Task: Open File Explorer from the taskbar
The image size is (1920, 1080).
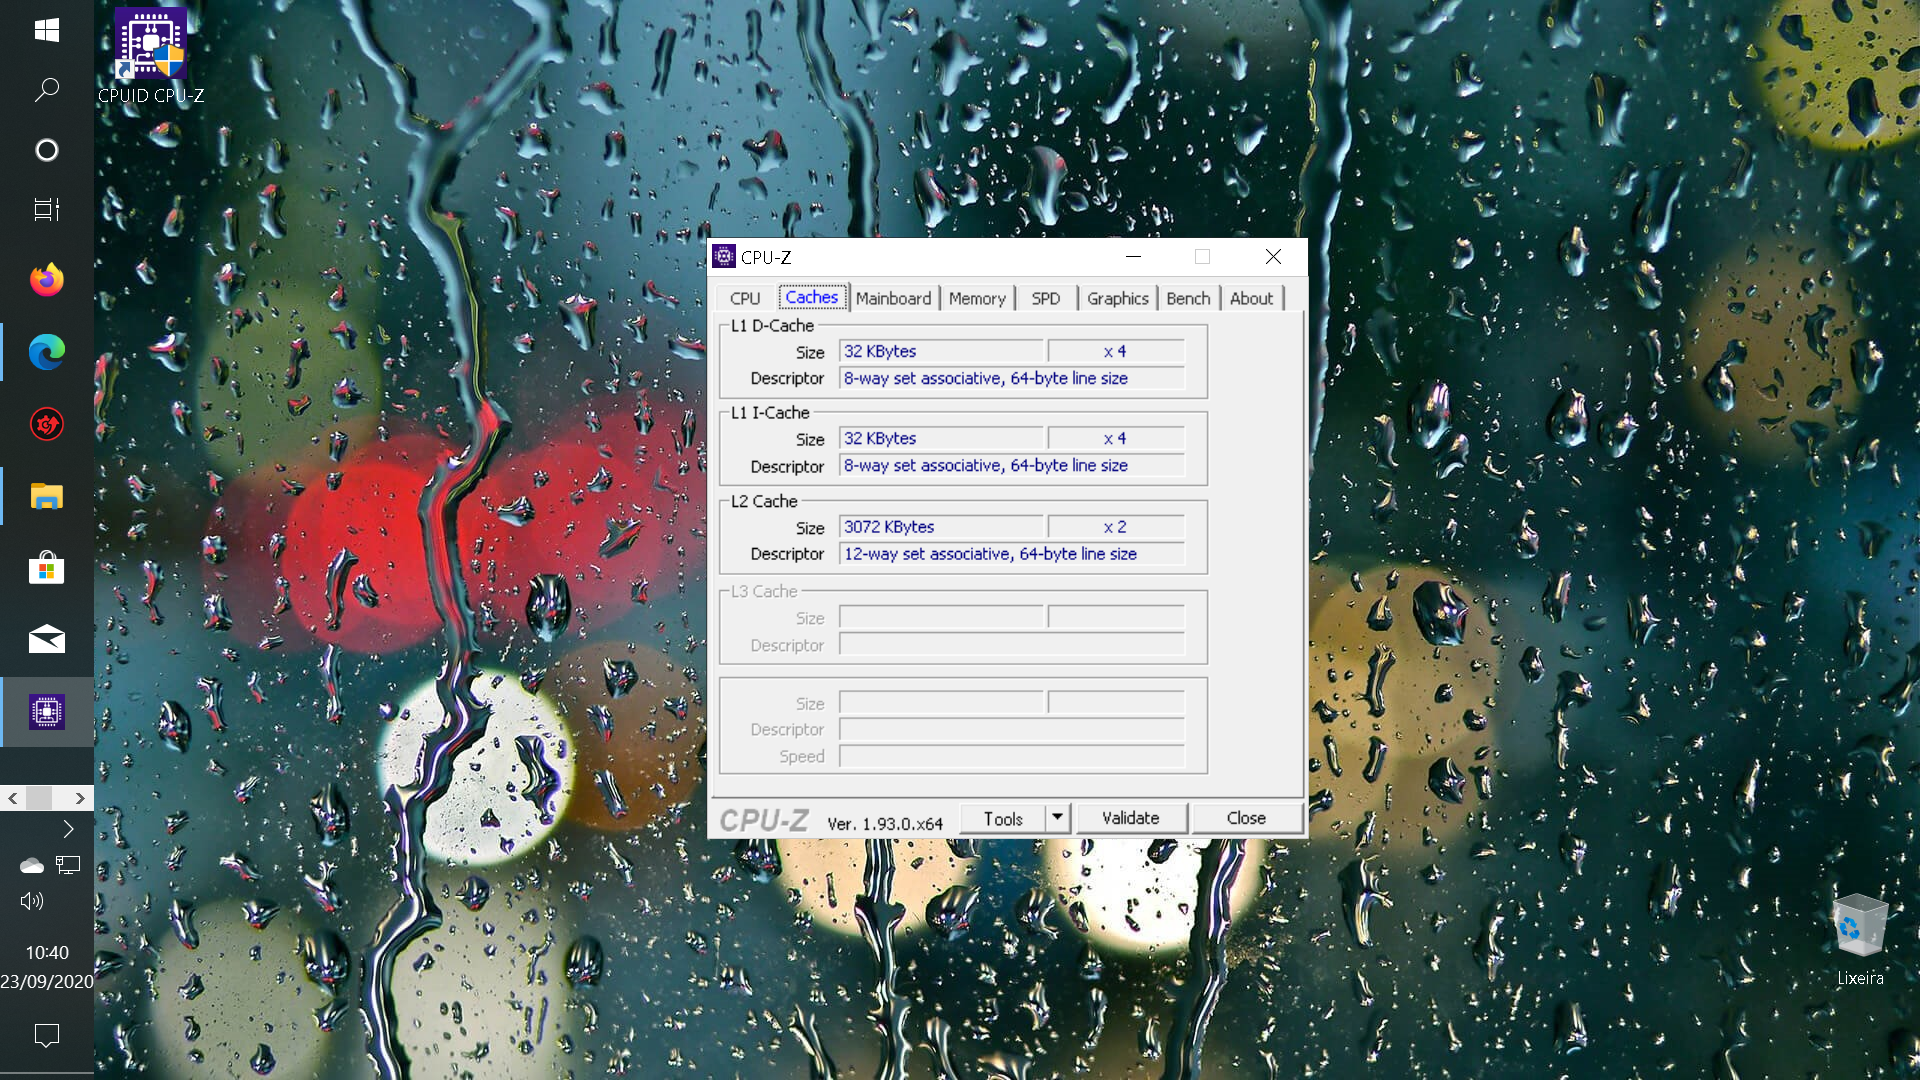Action: click(x=47, y=496)
